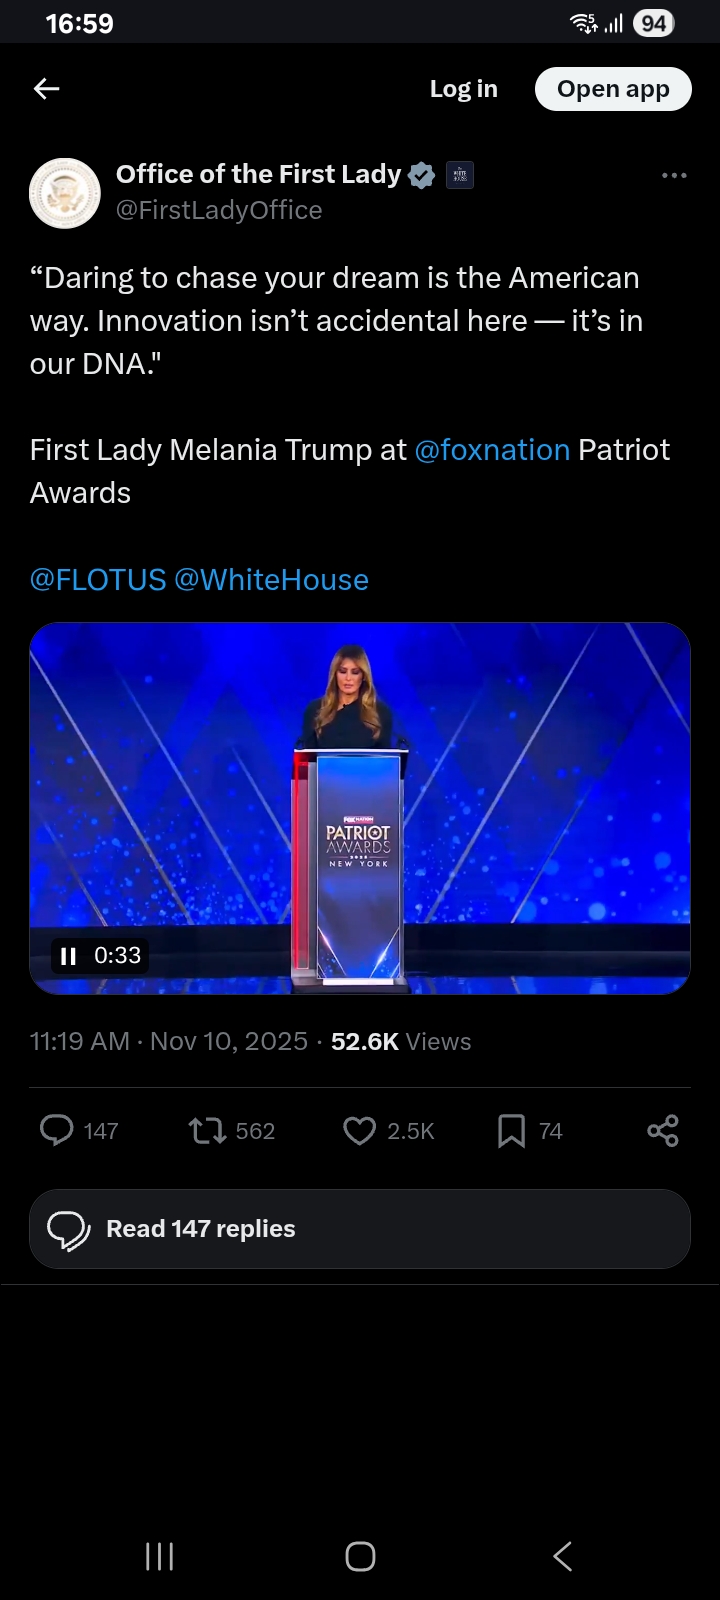Screen dimensions: 720x1600
Task: Like the post with heart icon
Action: click(x=359, y=1130)
